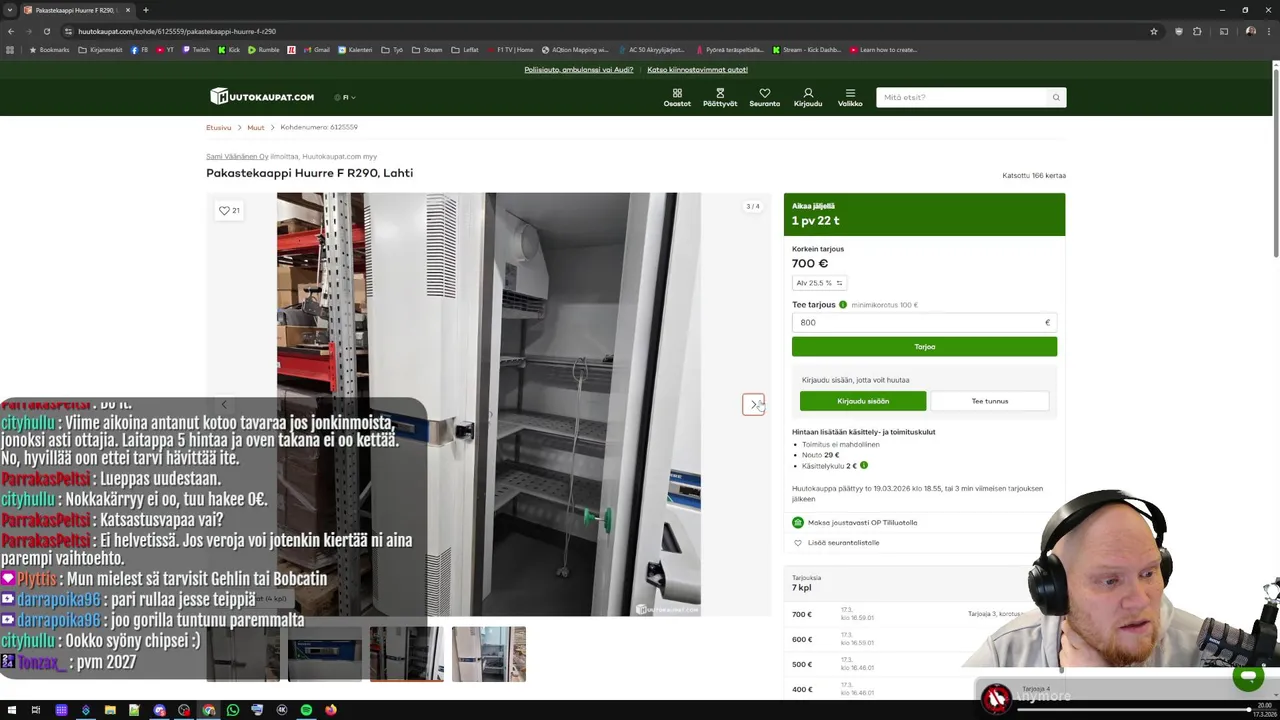Open the Kick bookmark
Image resolution: width=1280 pixels, height=720 pixels.
(230, 50)
